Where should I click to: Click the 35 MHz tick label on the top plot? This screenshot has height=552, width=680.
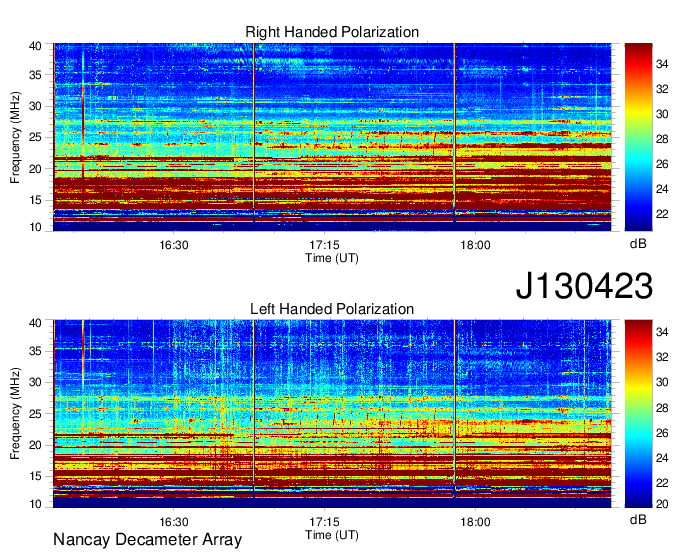(35, 75)
